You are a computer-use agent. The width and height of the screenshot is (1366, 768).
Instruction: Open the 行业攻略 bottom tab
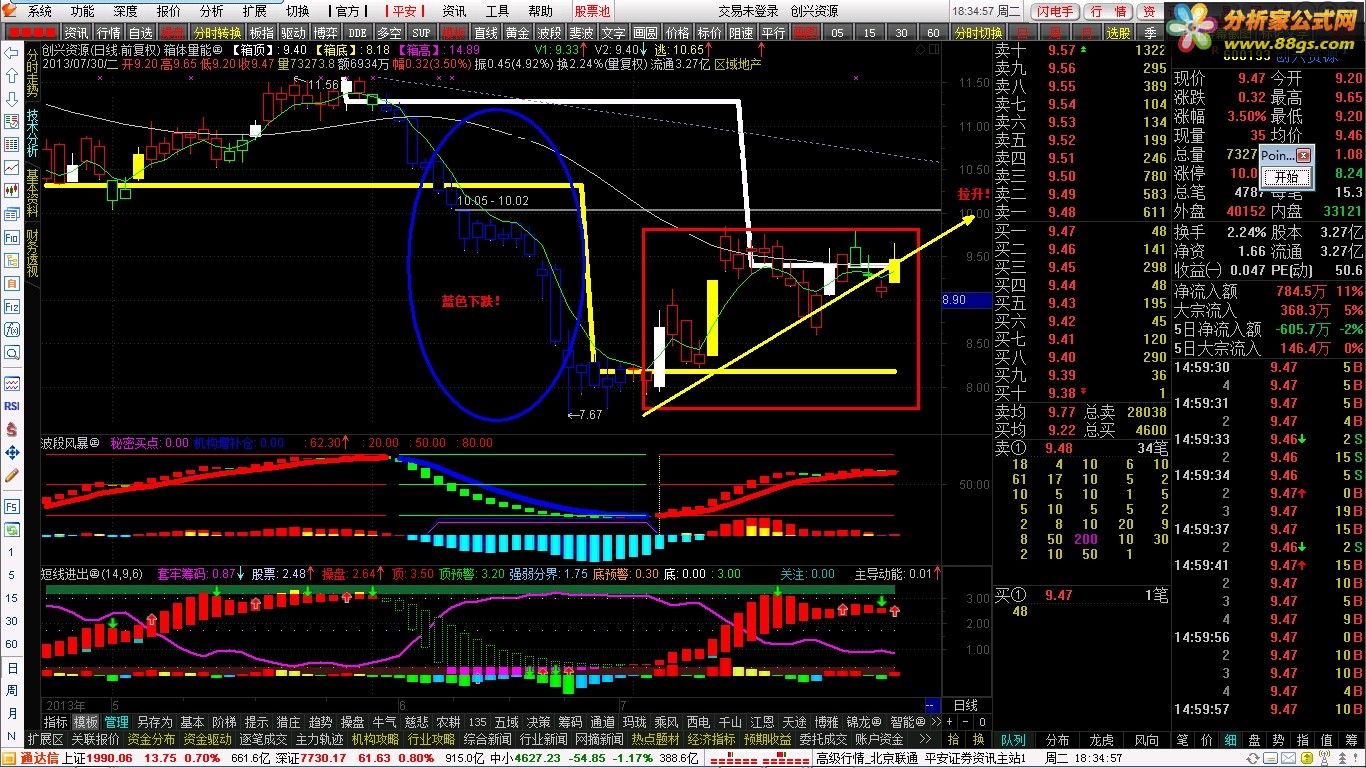(x=431, y=739)
